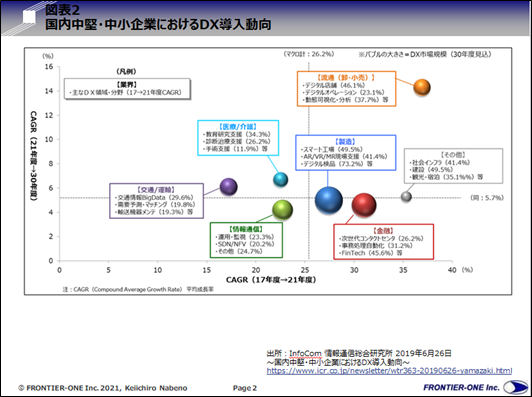The height and width of the screenshot is (397, 532).
Task: Open the icr.co.jp newsletter hyperlink
Action: point(389,371)
